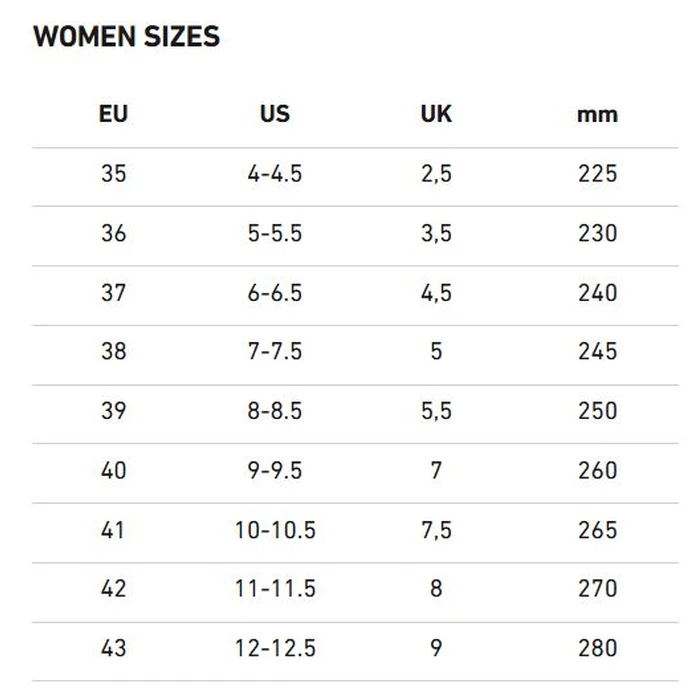Select US size 6-6.5 cell
This screenshot has height=700, width=700.
275,292
